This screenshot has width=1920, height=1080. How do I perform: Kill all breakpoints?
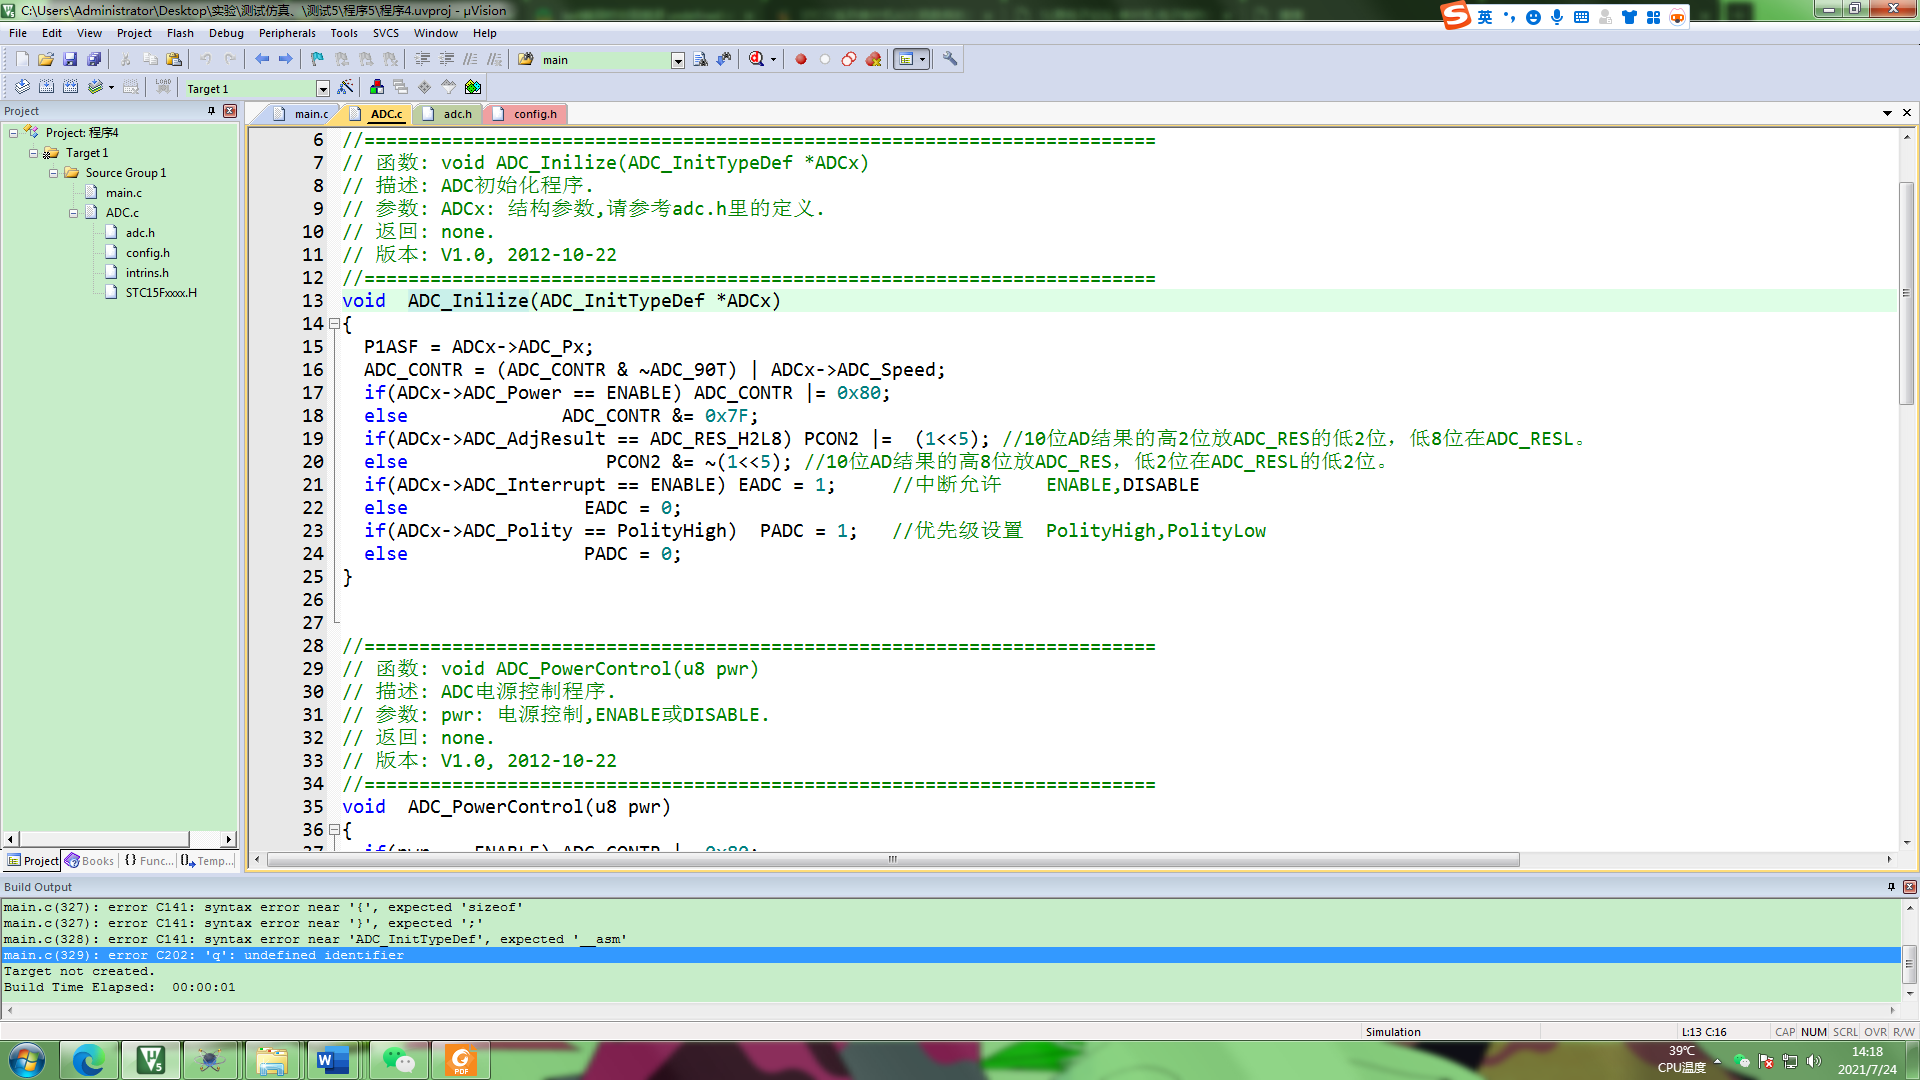point(873,60)
